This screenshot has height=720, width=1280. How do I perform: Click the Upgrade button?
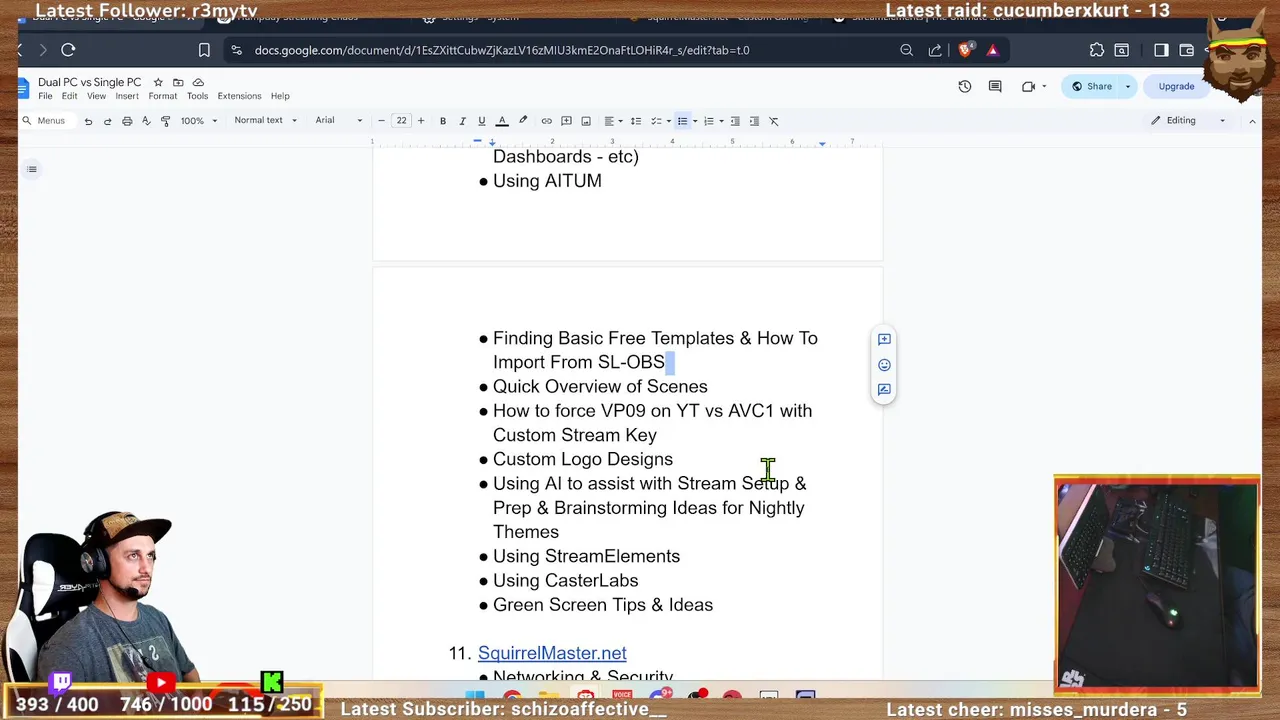click(1176, 87)
